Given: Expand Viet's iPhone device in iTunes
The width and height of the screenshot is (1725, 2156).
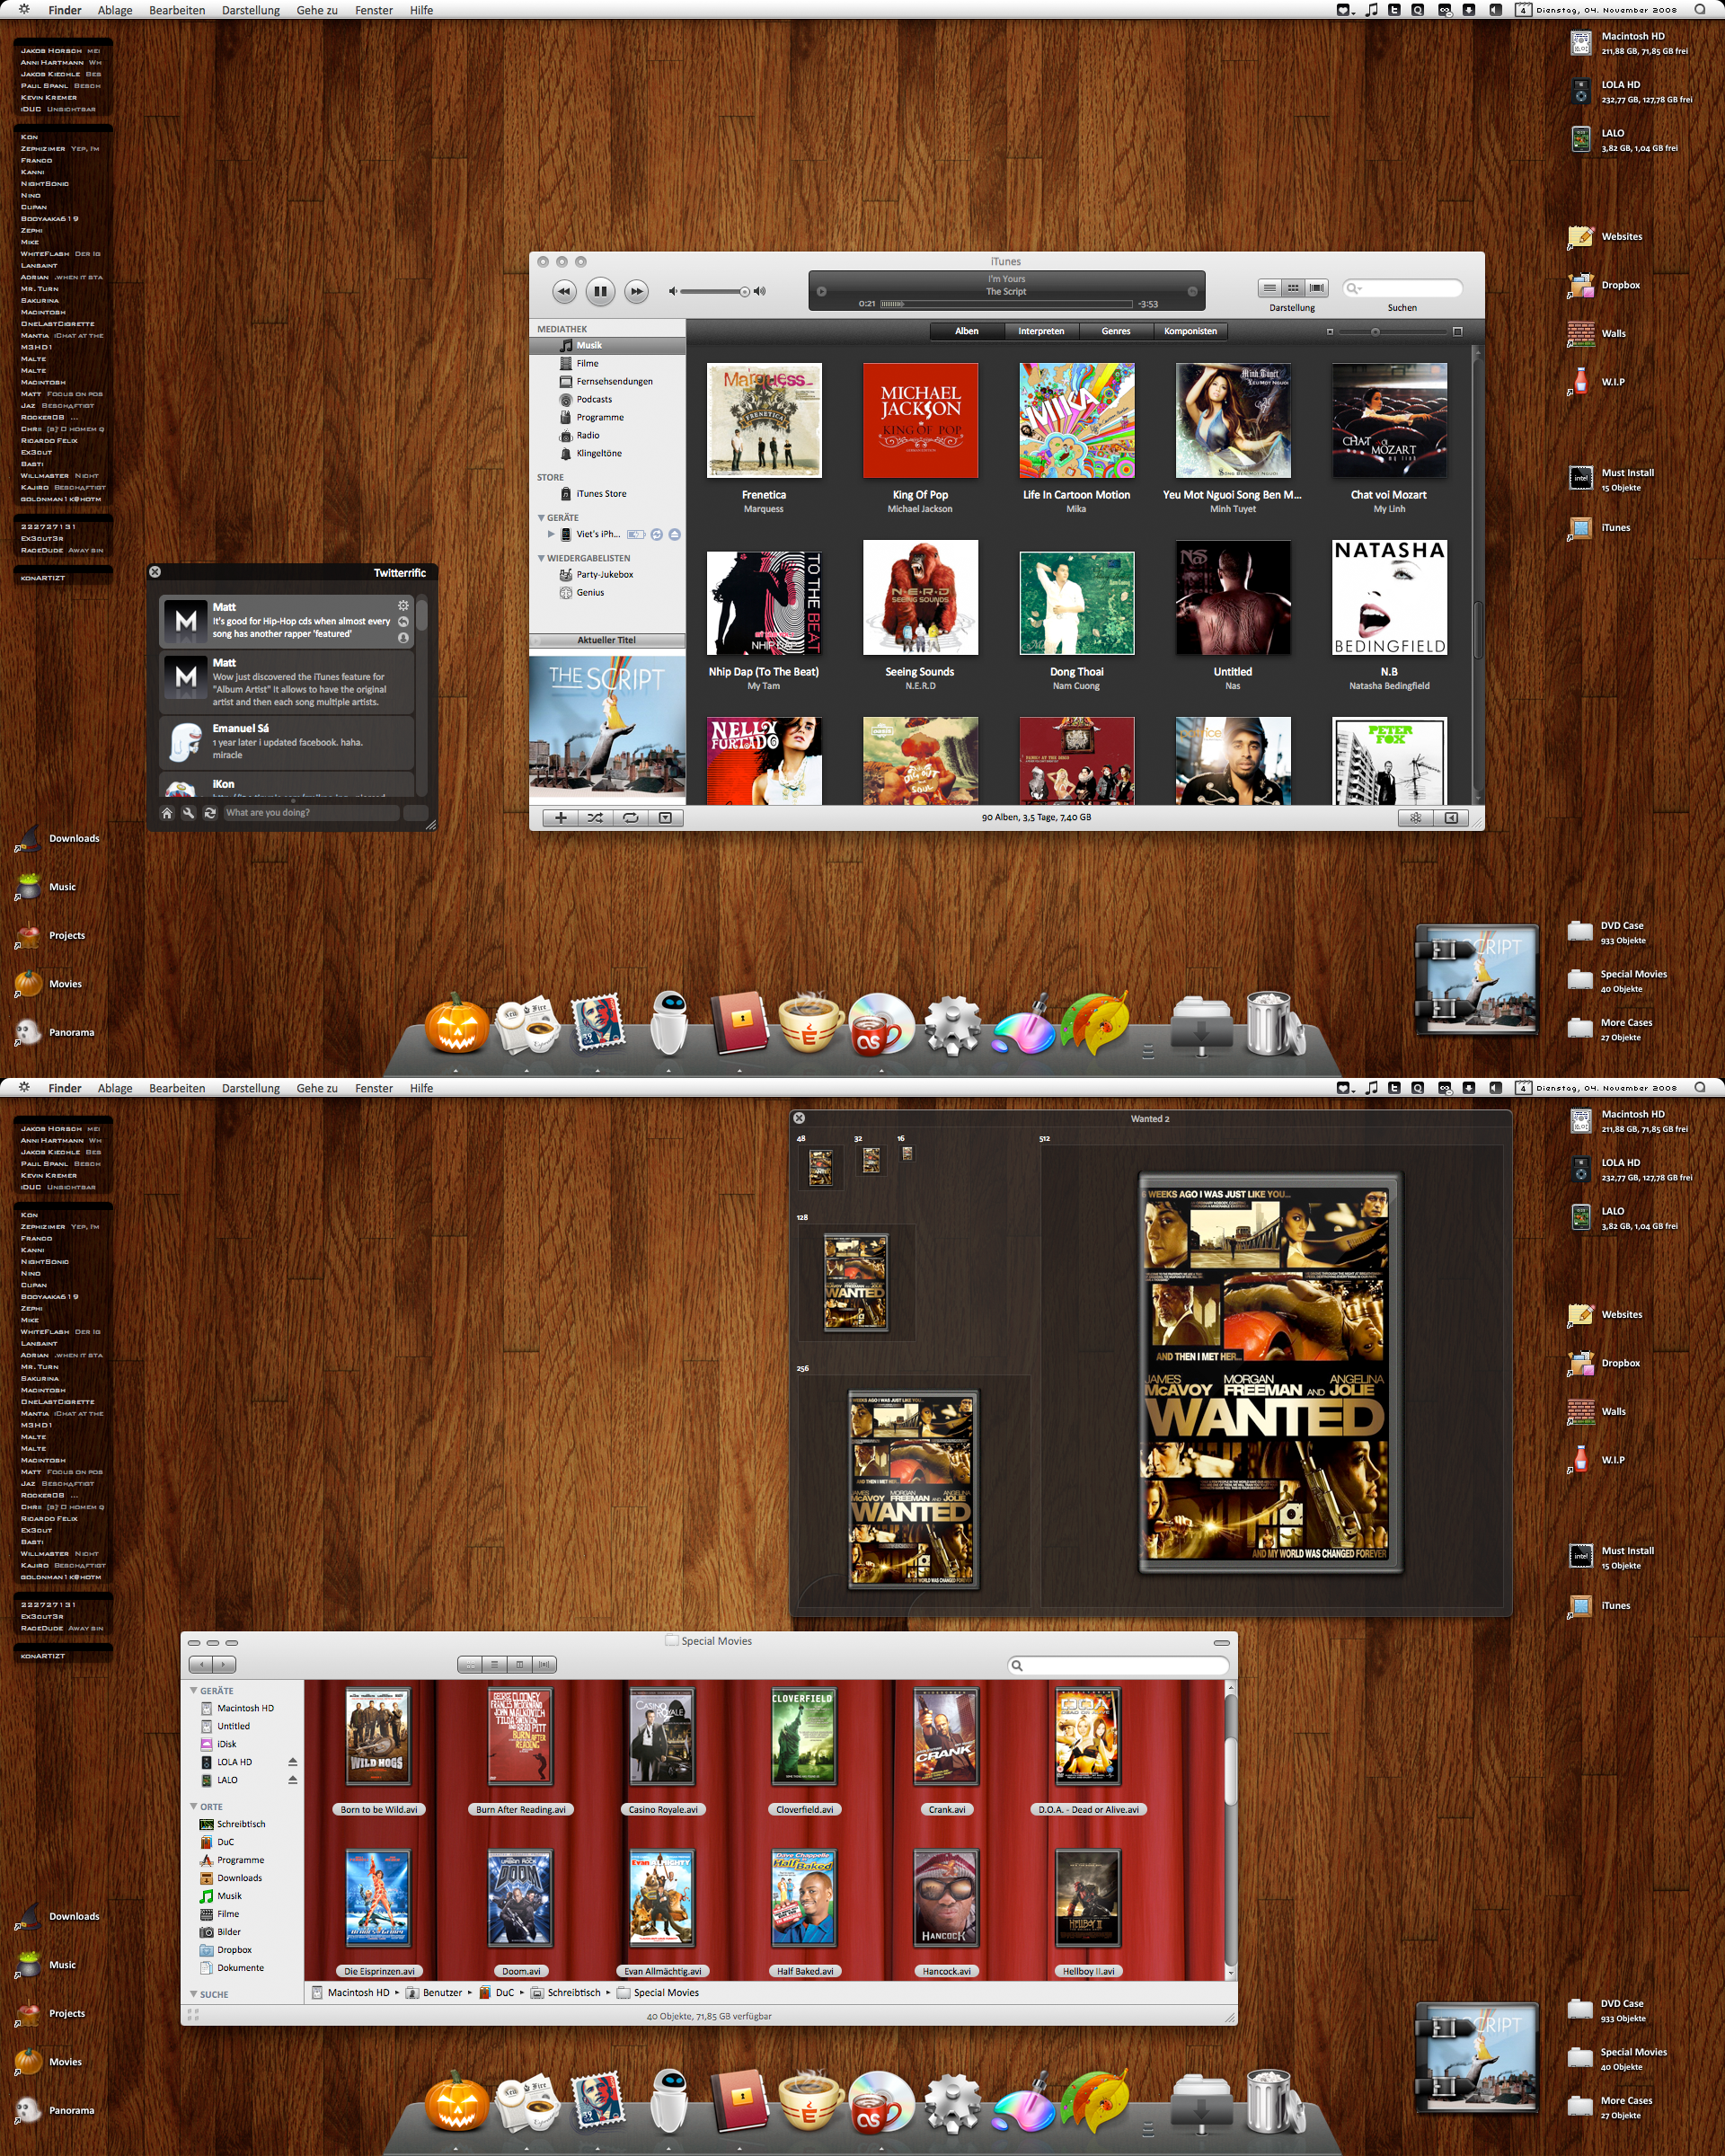Looking at the screenshot, I should tap(551, 535).
